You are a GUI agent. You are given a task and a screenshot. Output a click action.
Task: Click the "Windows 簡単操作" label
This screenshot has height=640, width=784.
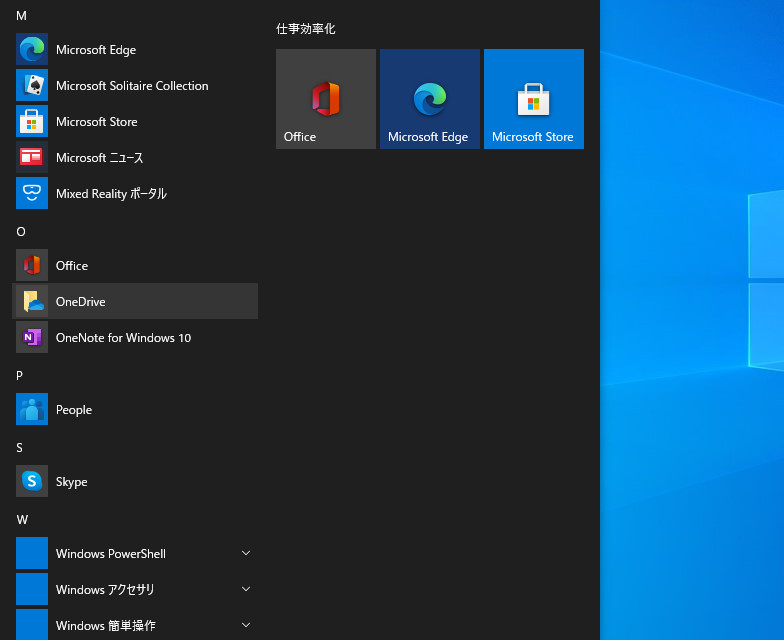(106, 626)
